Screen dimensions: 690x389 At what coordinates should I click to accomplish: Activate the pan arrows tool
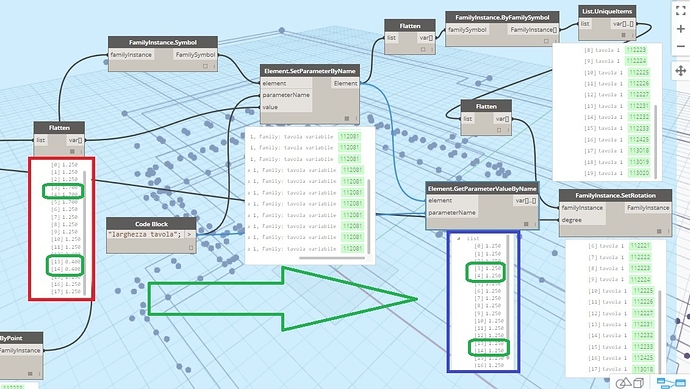[680, 71]
